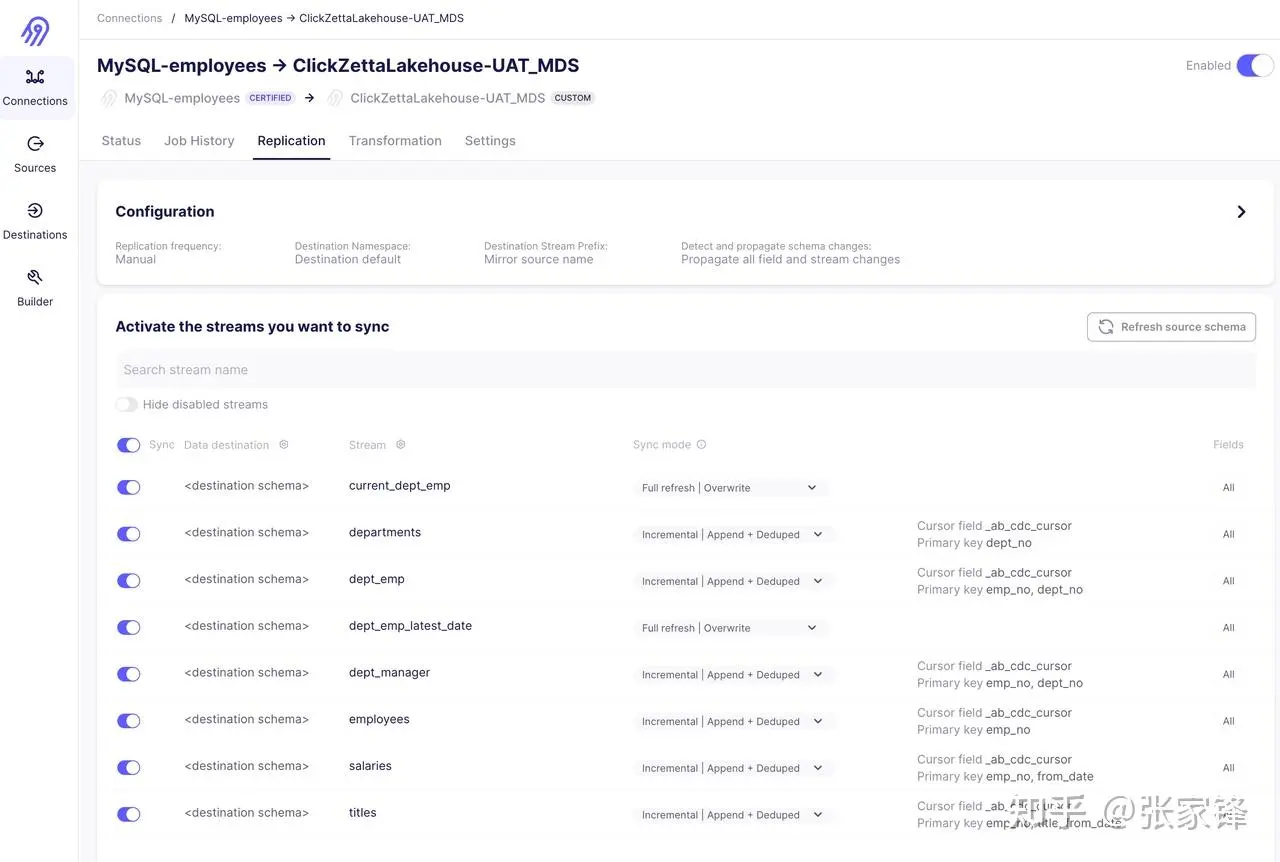The width and height of the screenshot is (1280, 862).
Task: Click Fields 'All' for employees row
Action: pyautogui.click(x=1229, y=722)
